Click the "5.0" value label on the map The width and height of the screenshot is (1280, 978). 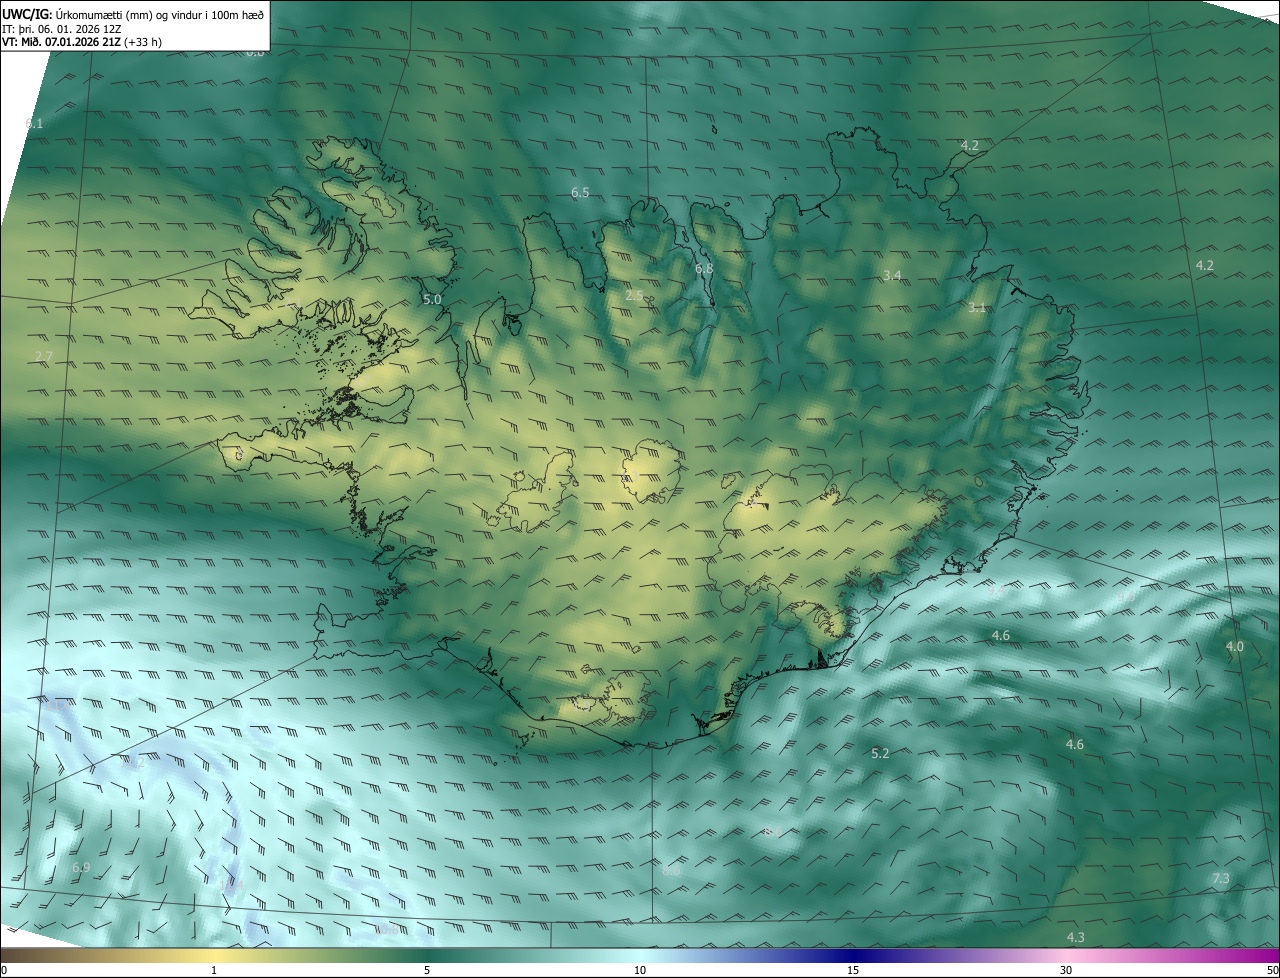[432, 299]
